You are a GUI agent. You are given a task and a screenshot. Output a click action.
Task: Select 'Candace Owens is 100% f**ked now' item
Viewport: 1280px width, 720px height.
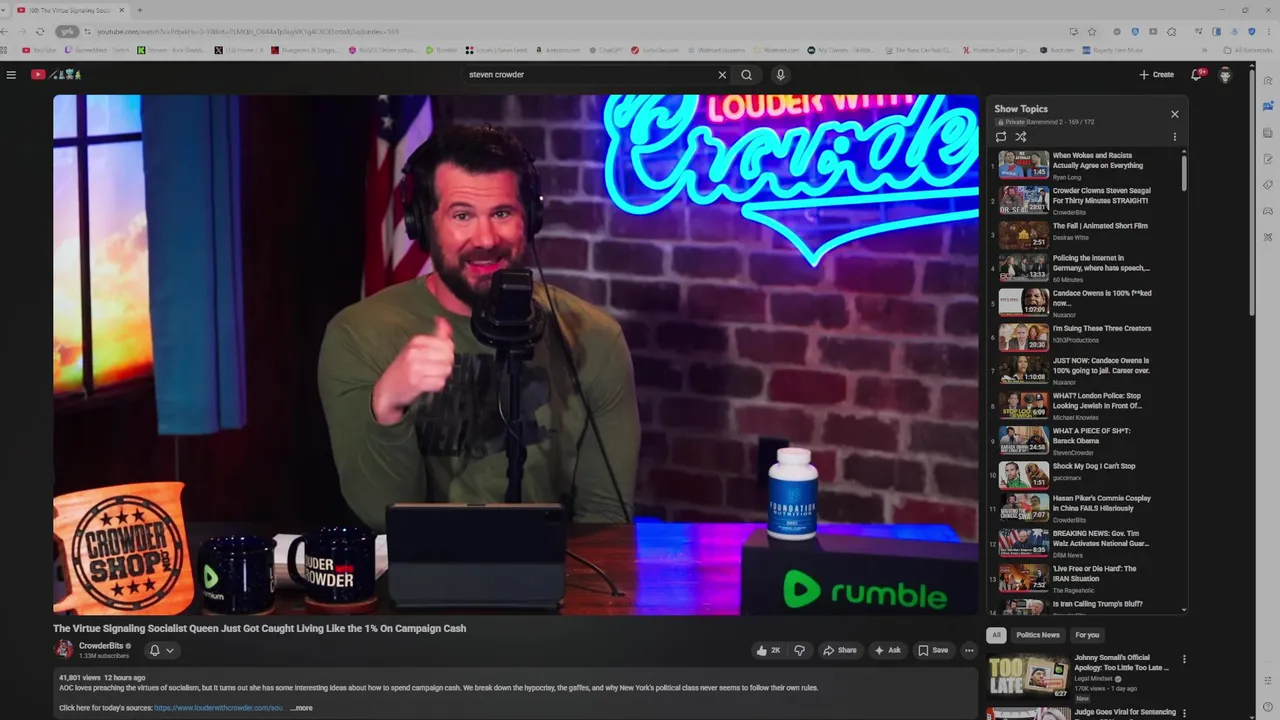coord(1085,303)
